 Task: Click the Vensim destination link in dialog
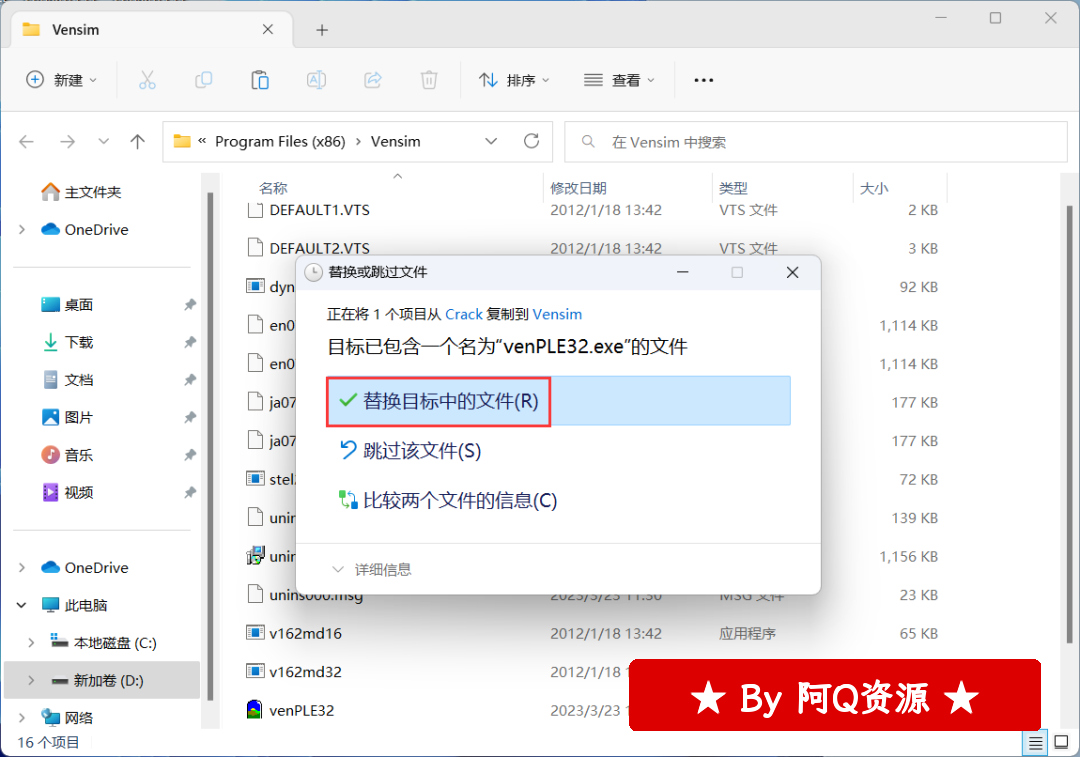[x=557, y=315]
